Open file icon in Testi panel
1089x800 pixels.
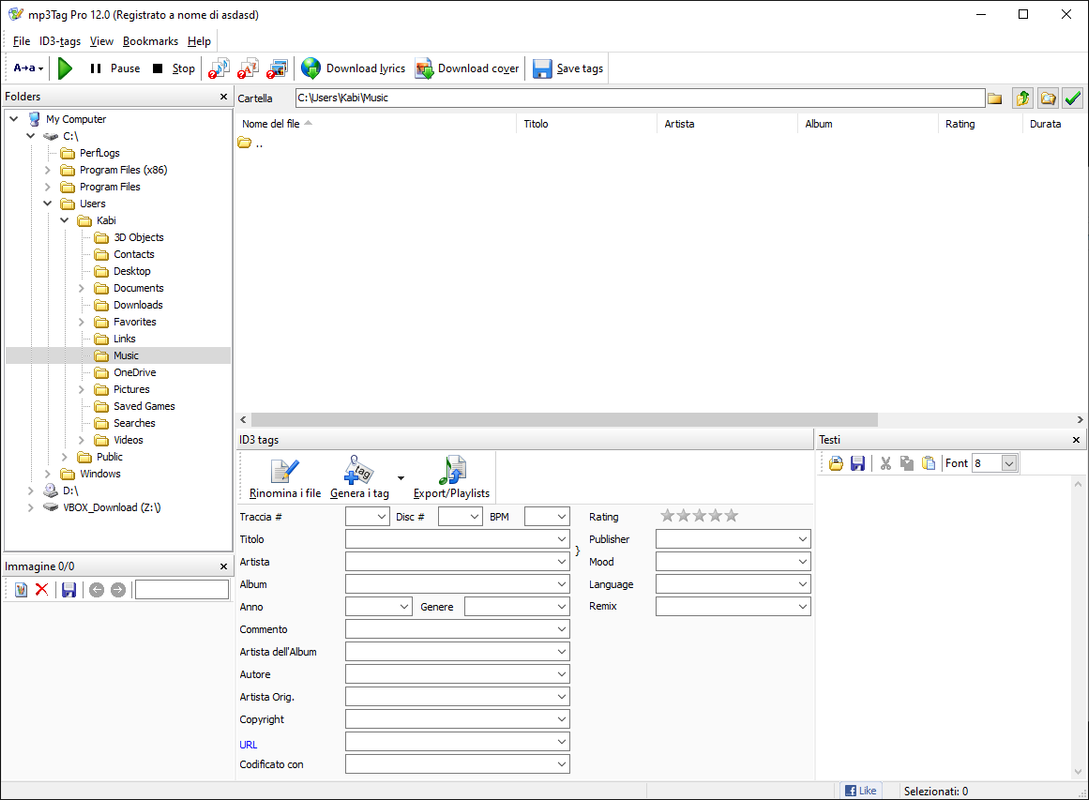pyautogui.click(x=836, y=463)
